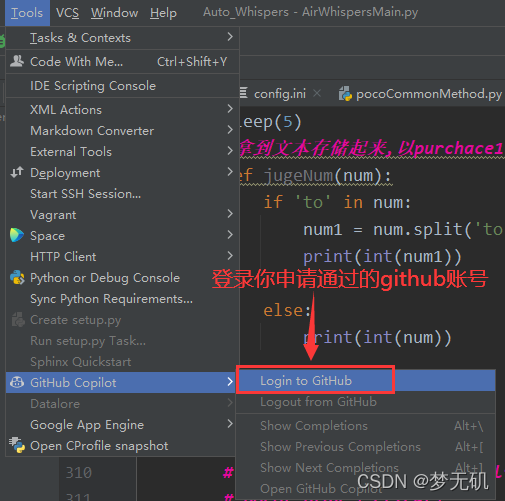Image resolution: width=505 pixels, height=501 pixels.
Task: Open the Window menu
Action: (114, 13)
